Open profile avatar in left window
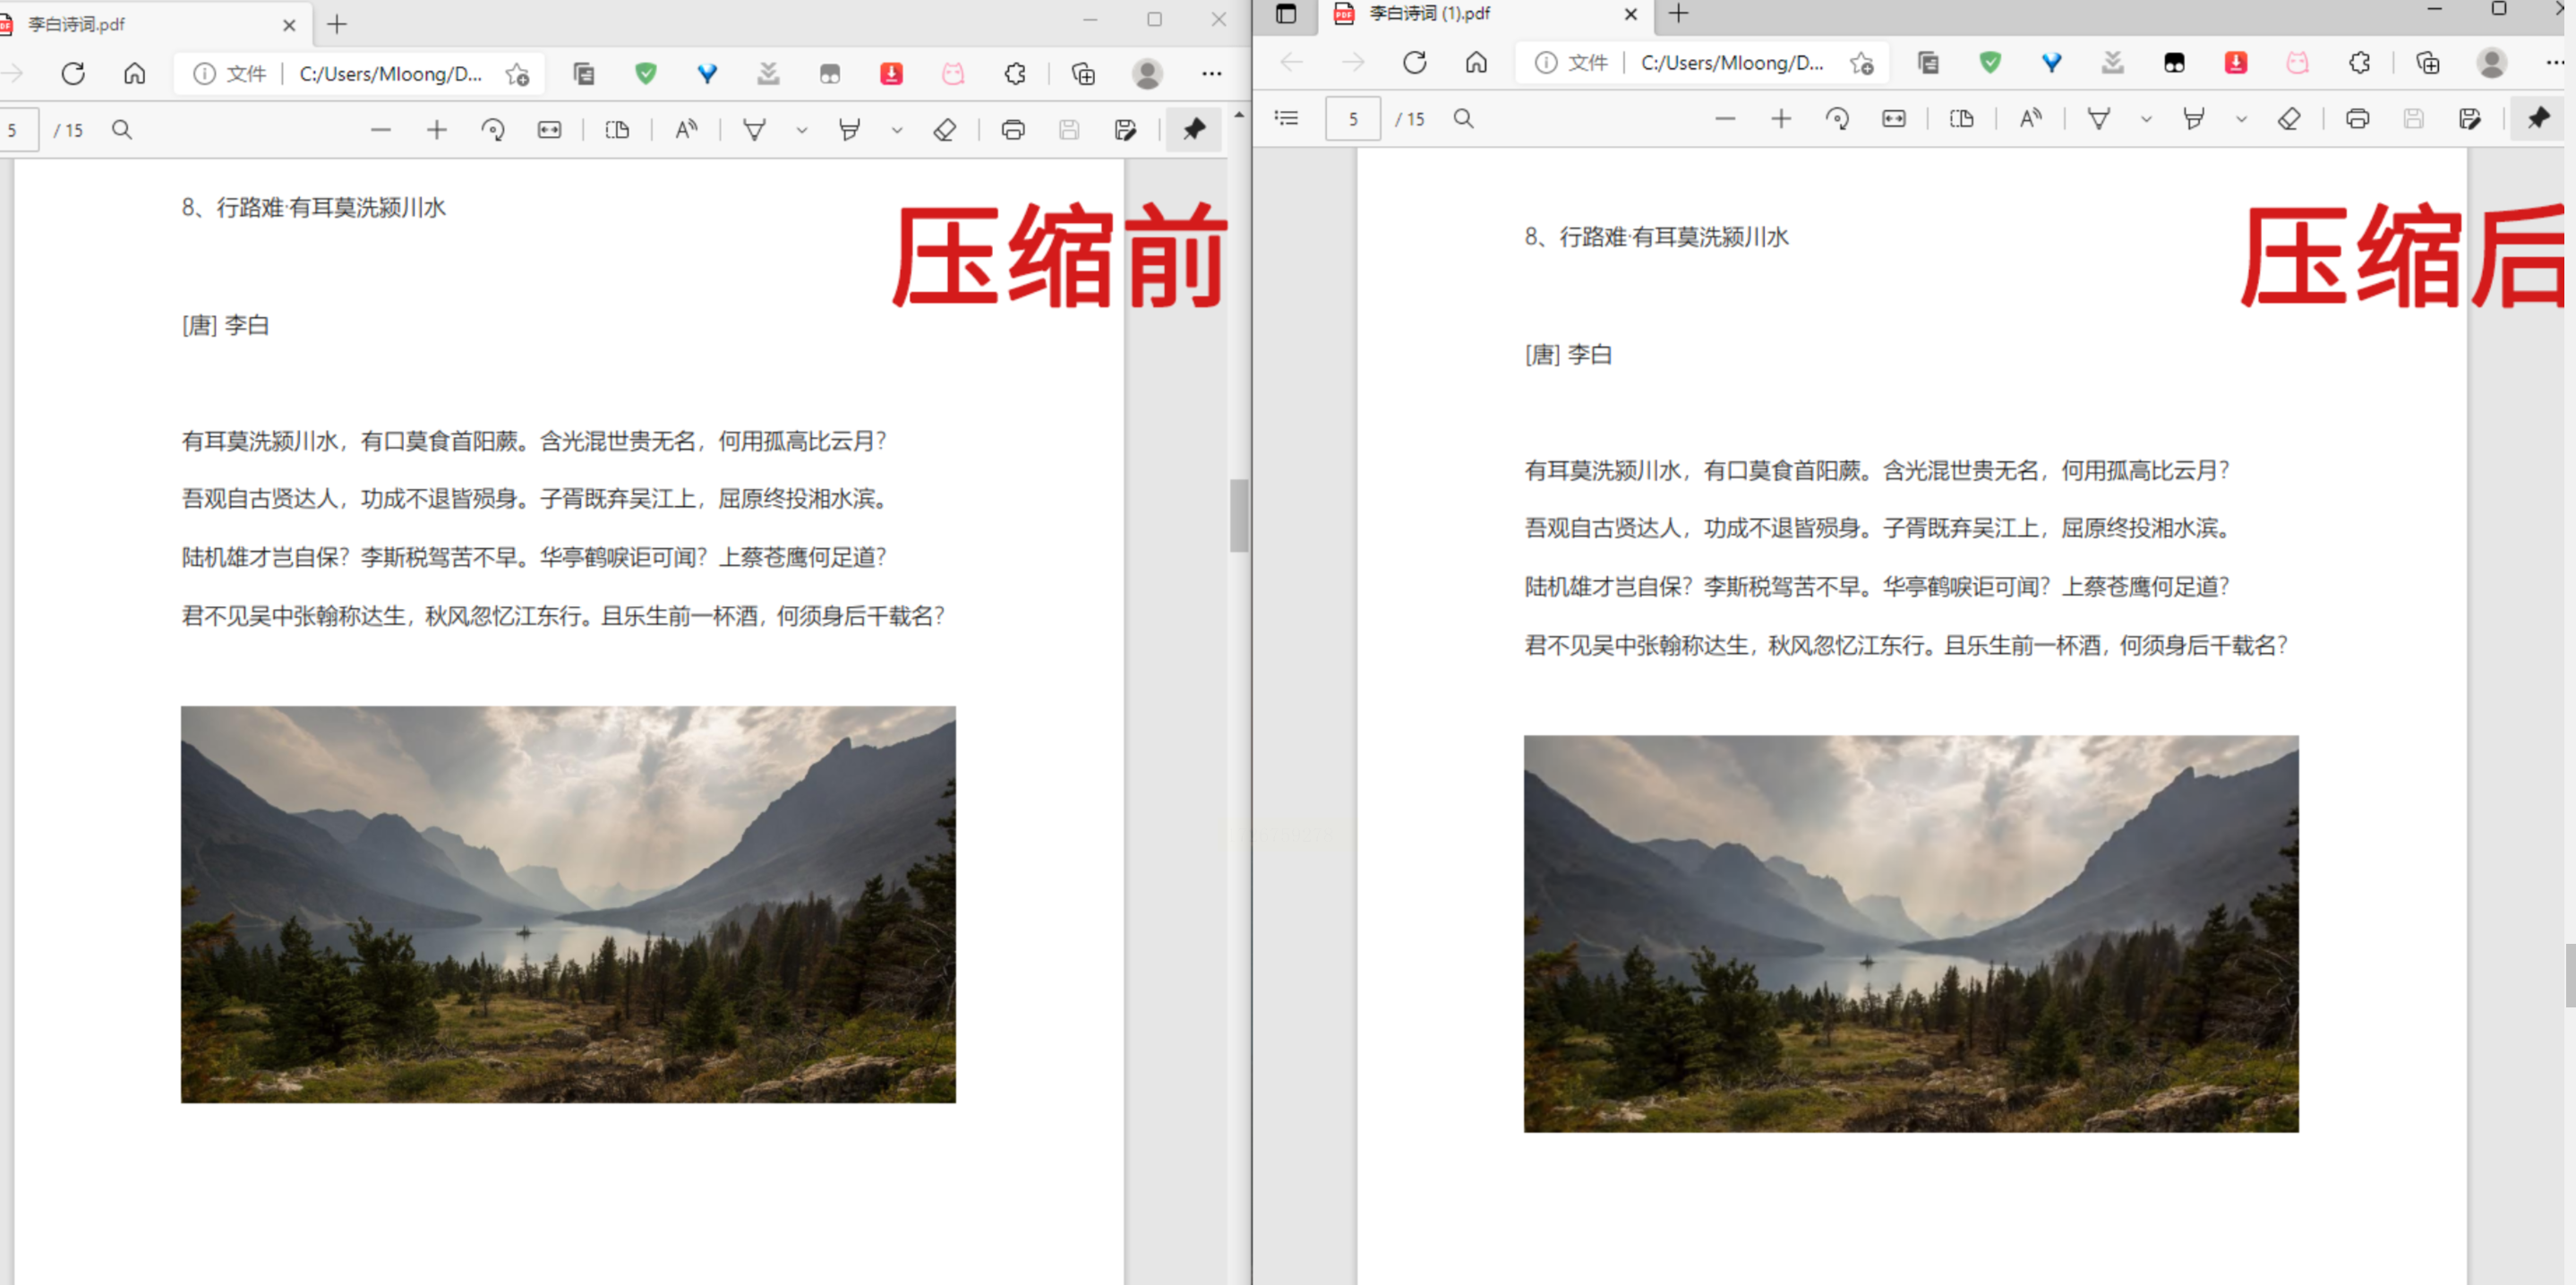This screenshot has height=1285, width=2576. [x=1147, y=74]
